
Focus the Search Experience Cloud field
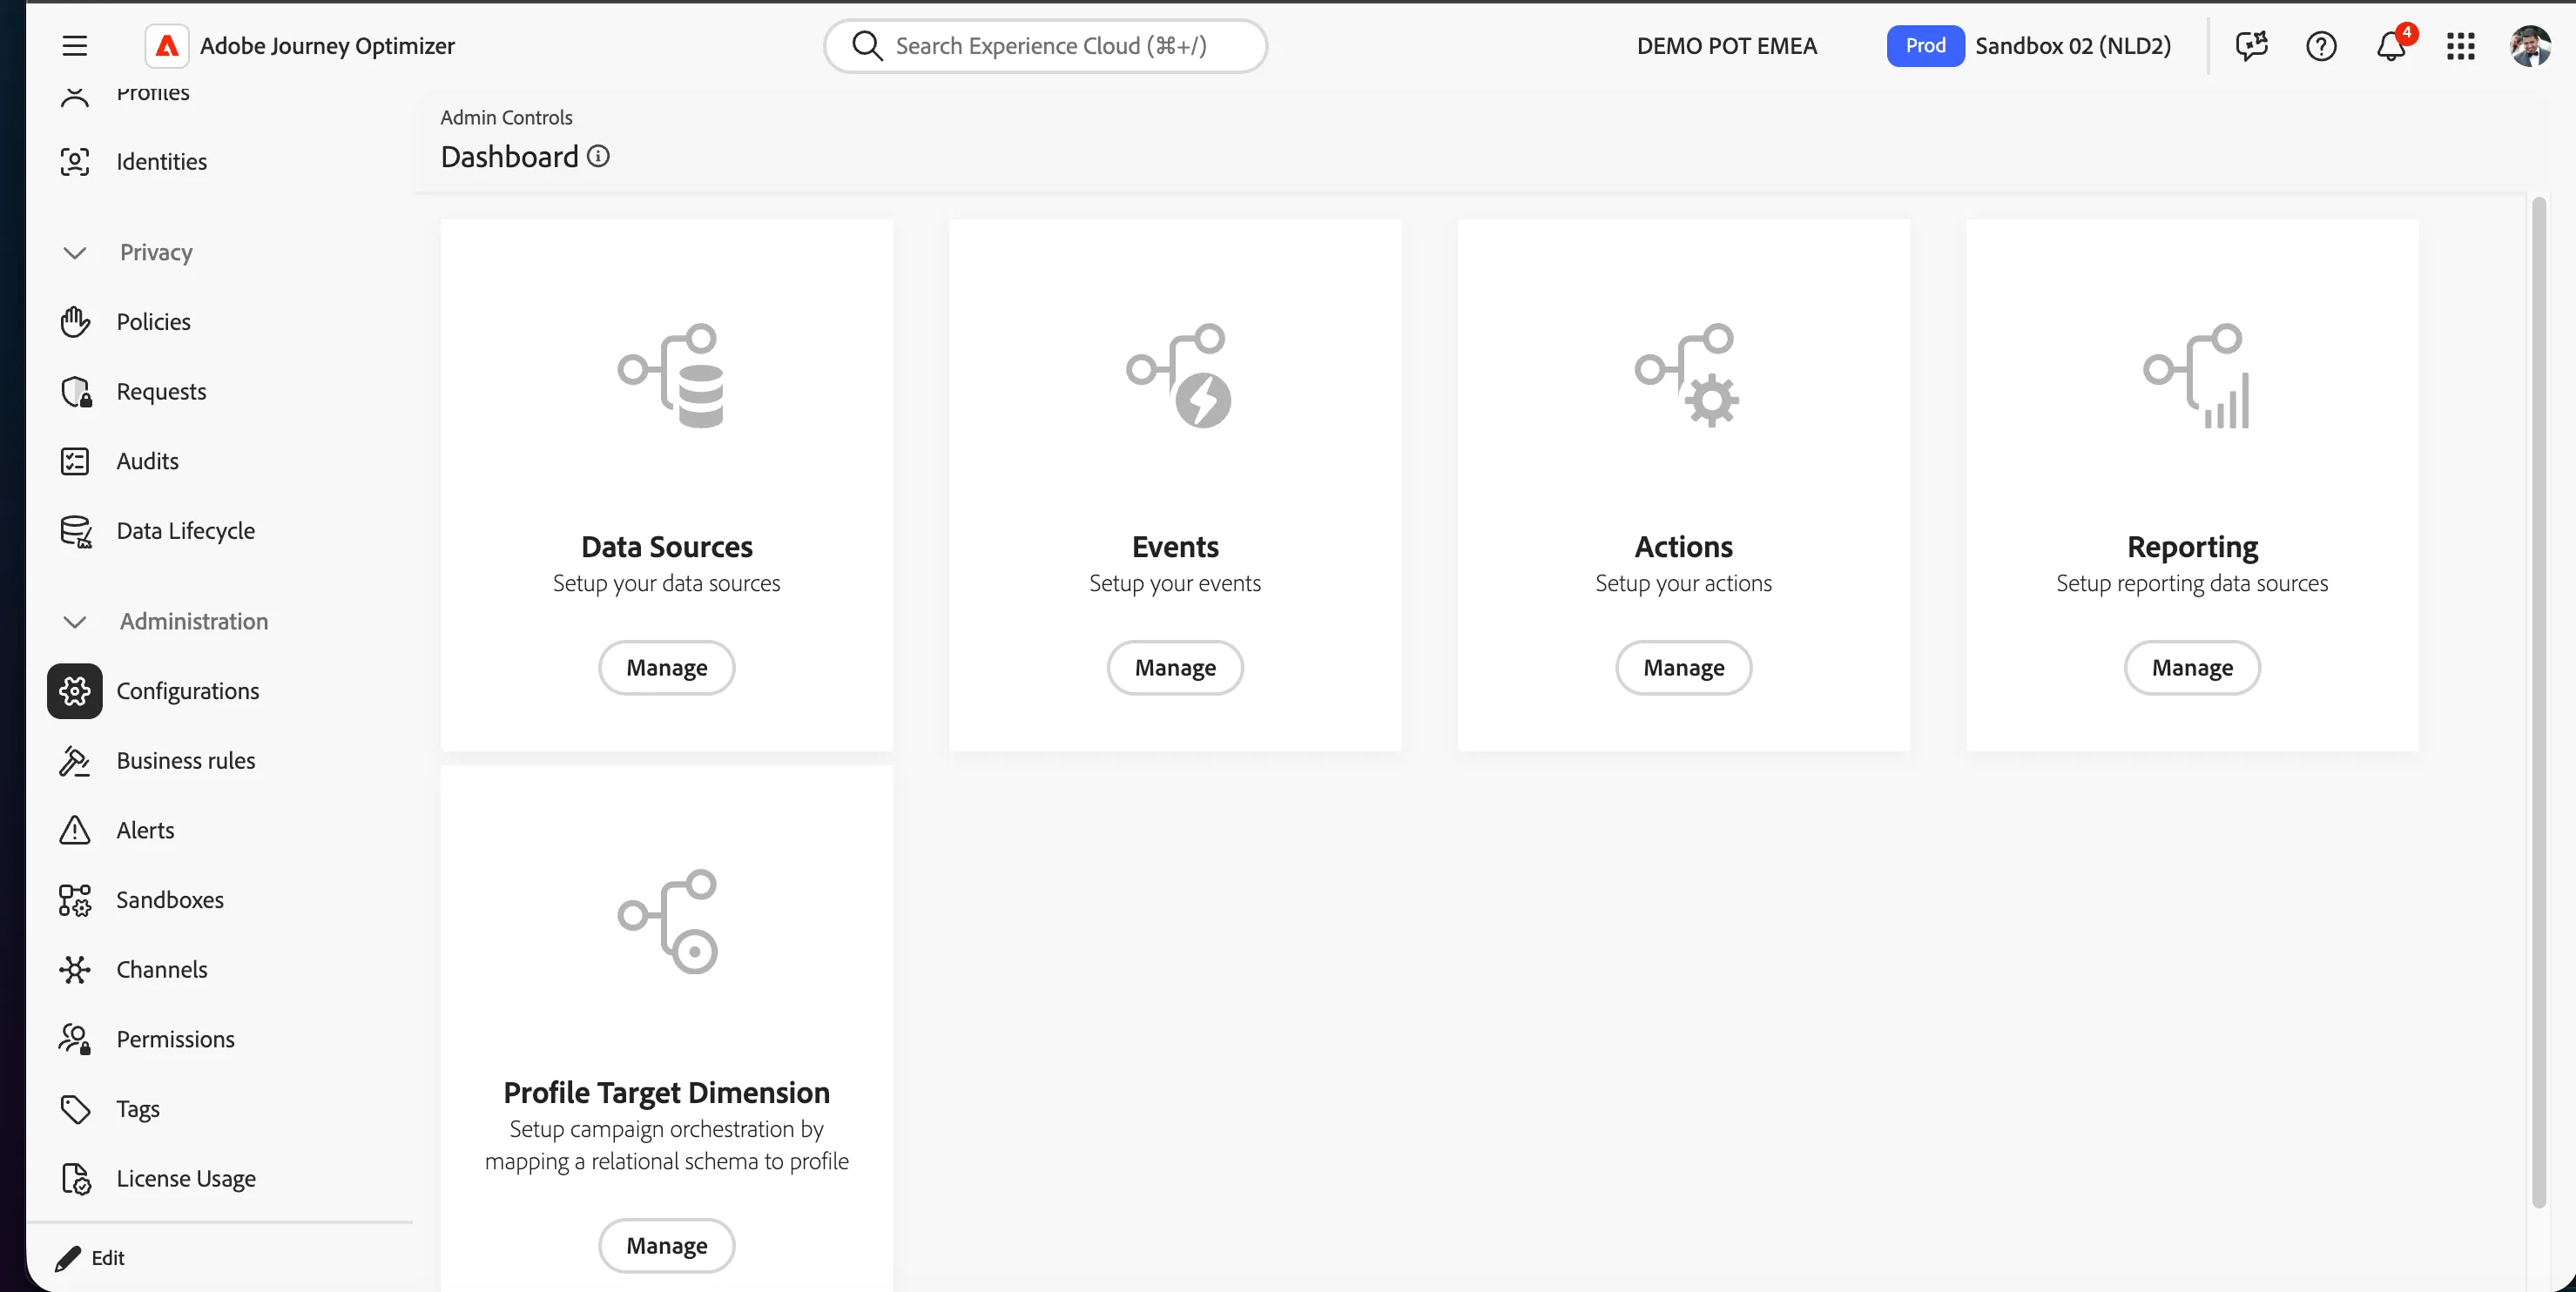pyautogui.click(x=1045, y=46)
